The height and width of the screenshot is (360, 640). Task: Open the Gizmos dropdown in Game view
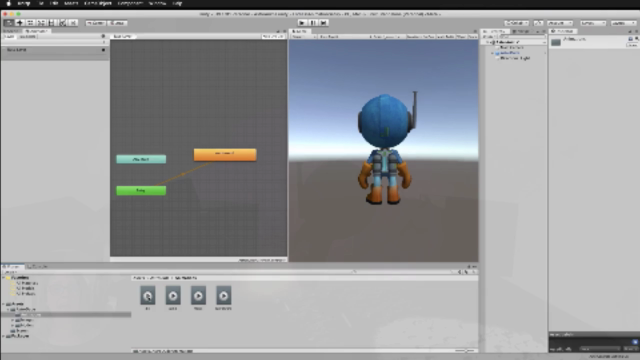[473, 37]
